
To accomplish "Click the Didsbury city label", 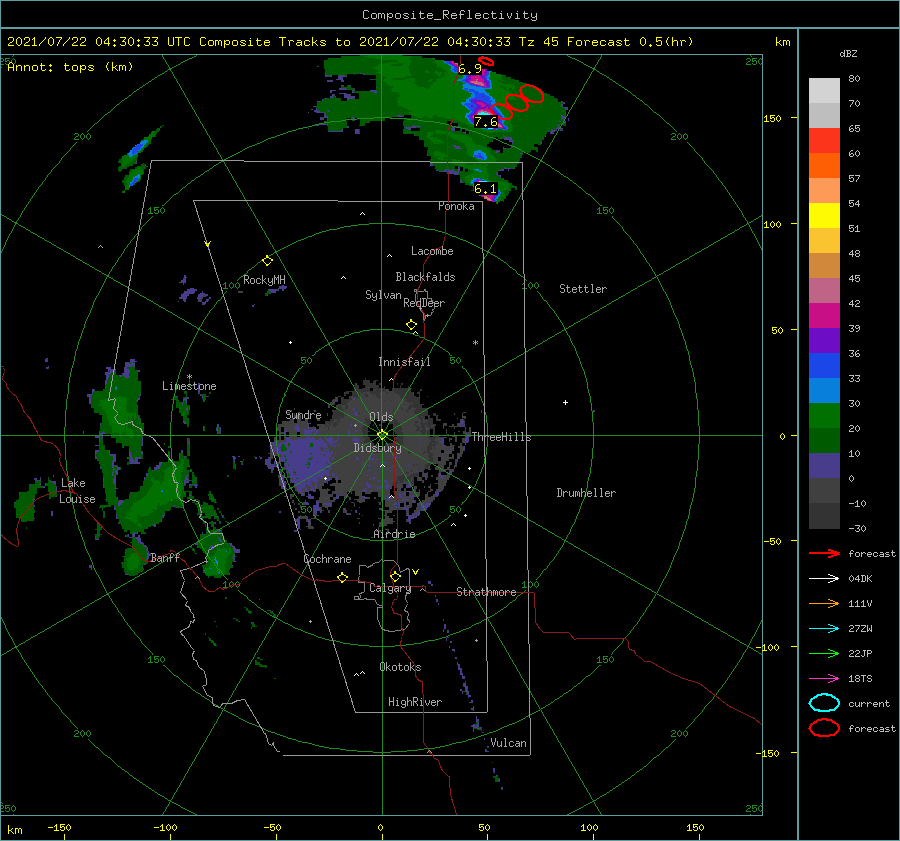I will [377, 448].
